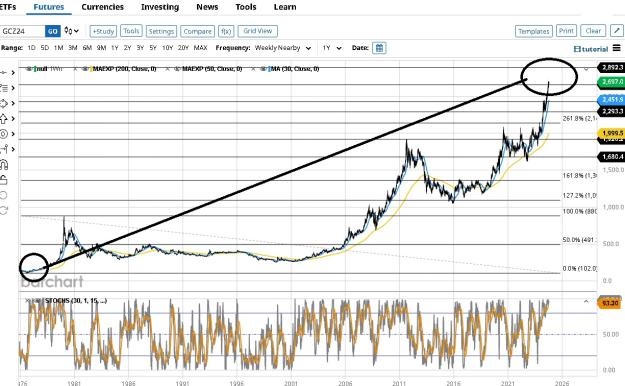625x386 pixels.
Task: Click the Compare button
Action: point(197,31)
